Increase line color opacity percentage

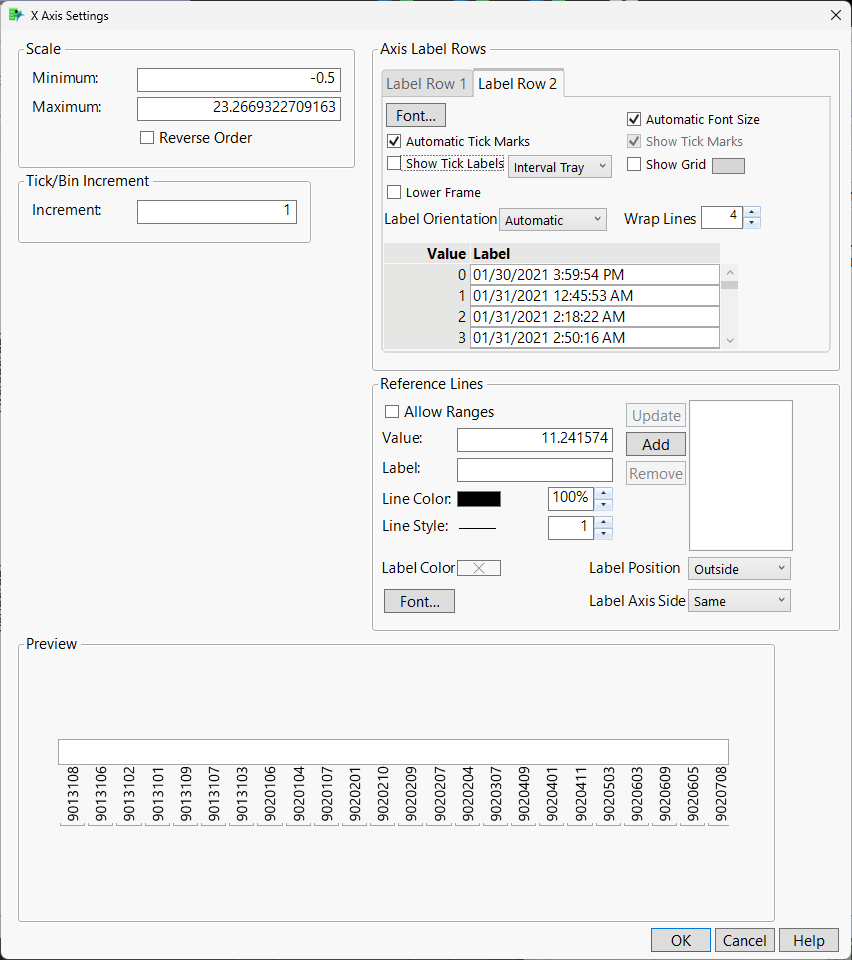click(x=604, y=493)
